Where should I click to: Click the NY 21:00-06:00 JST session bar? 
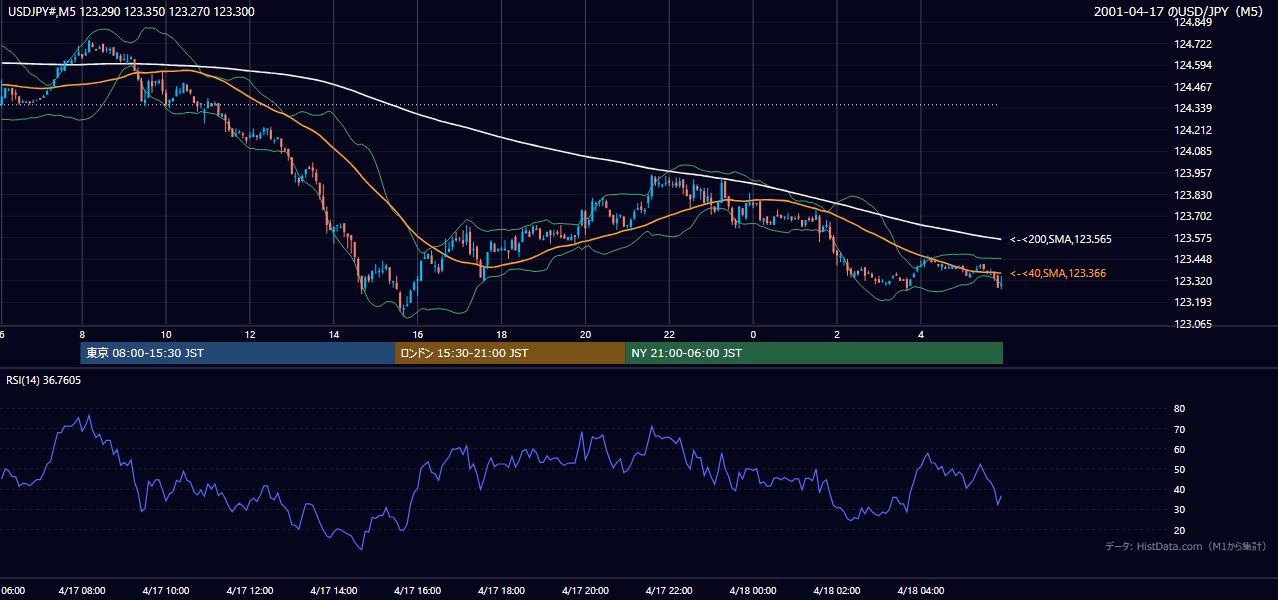click(x=814, y=353)
